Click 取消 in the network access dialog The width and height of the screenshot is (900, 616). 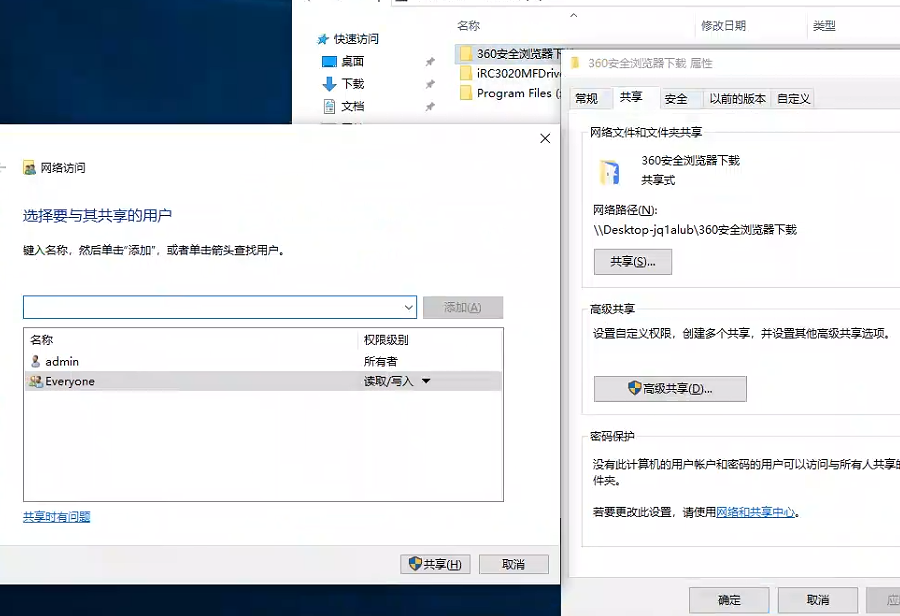tap(514, 564)
